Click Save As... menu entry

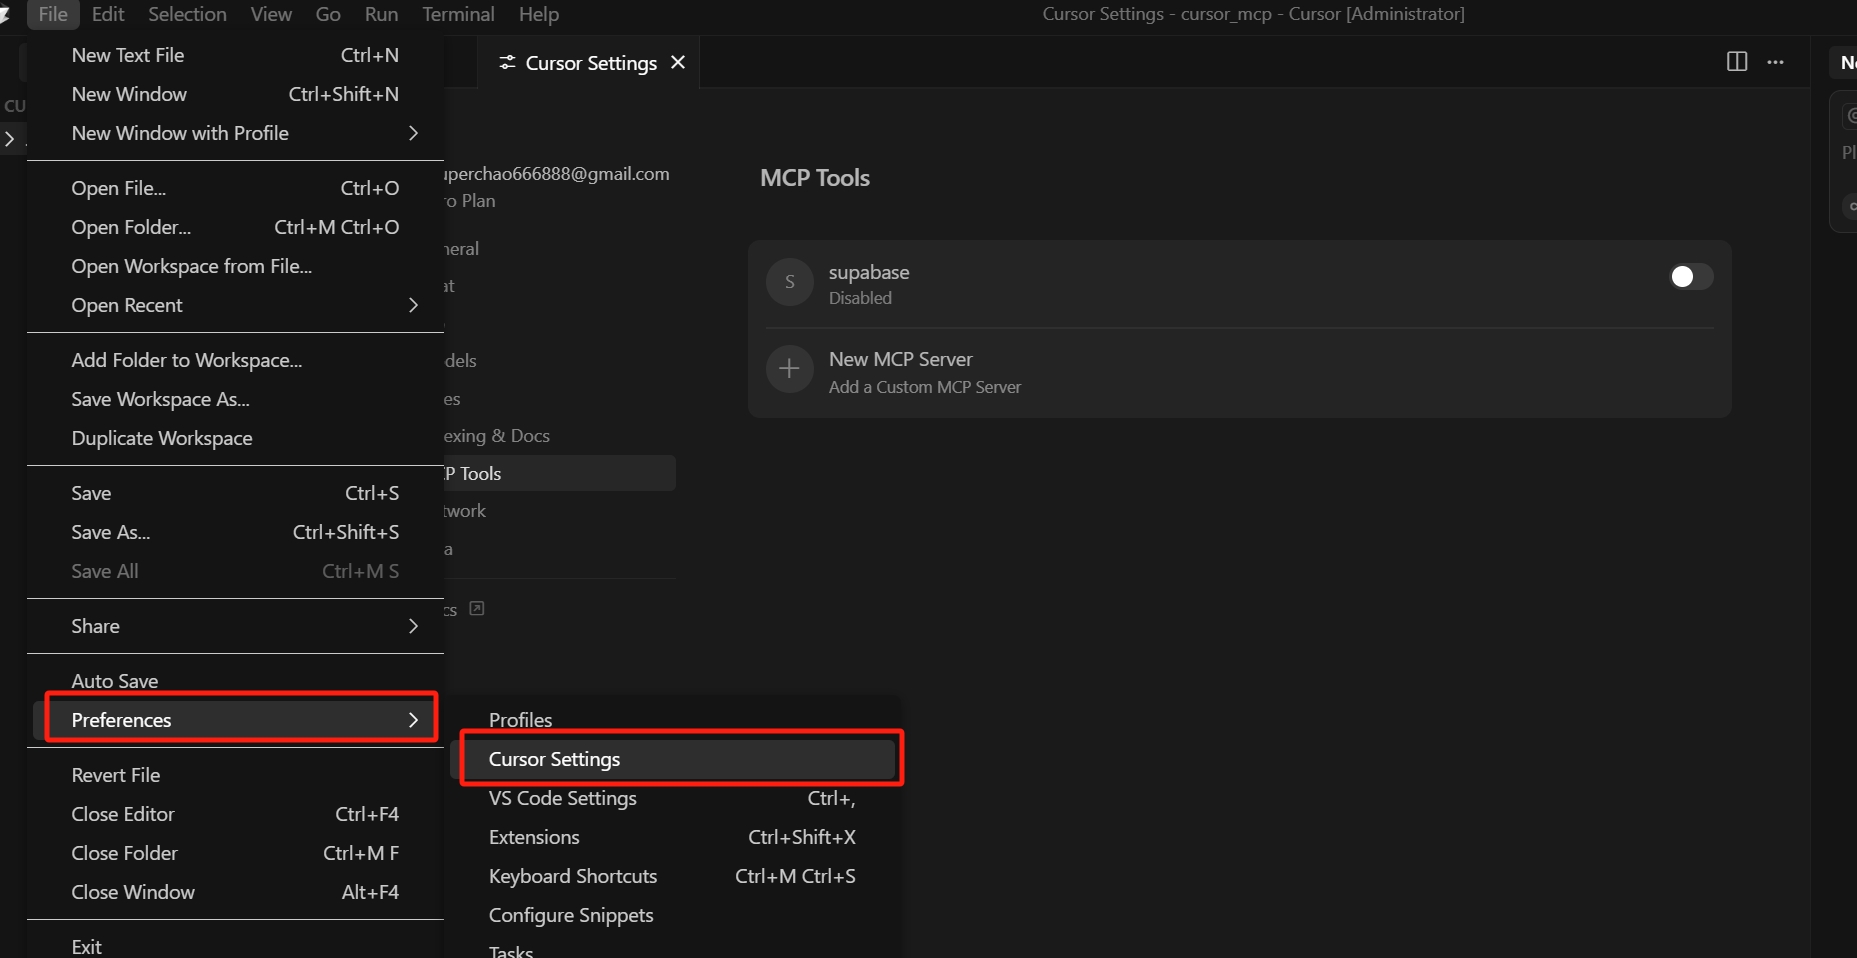[x=235, y=532]
